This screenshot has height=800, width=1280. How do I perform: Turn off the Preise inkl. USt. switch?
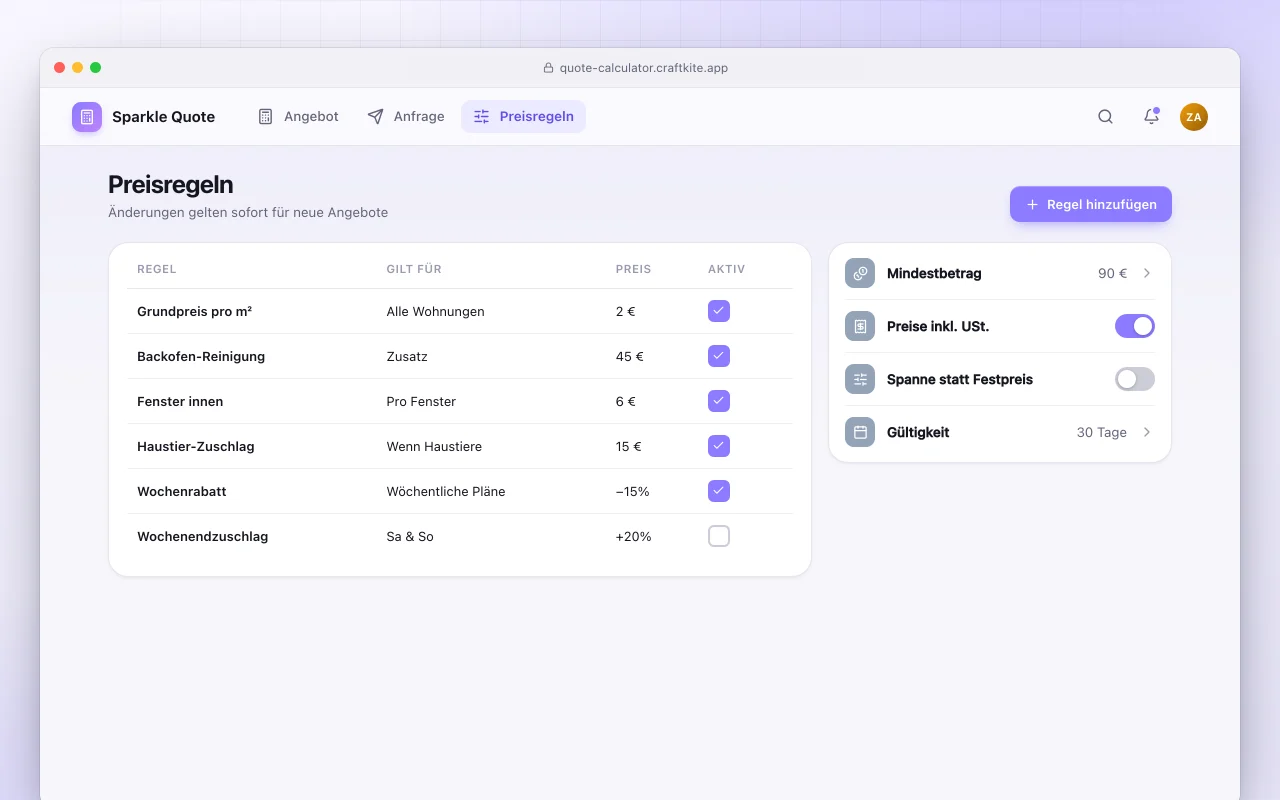(x=1135, y=326)
